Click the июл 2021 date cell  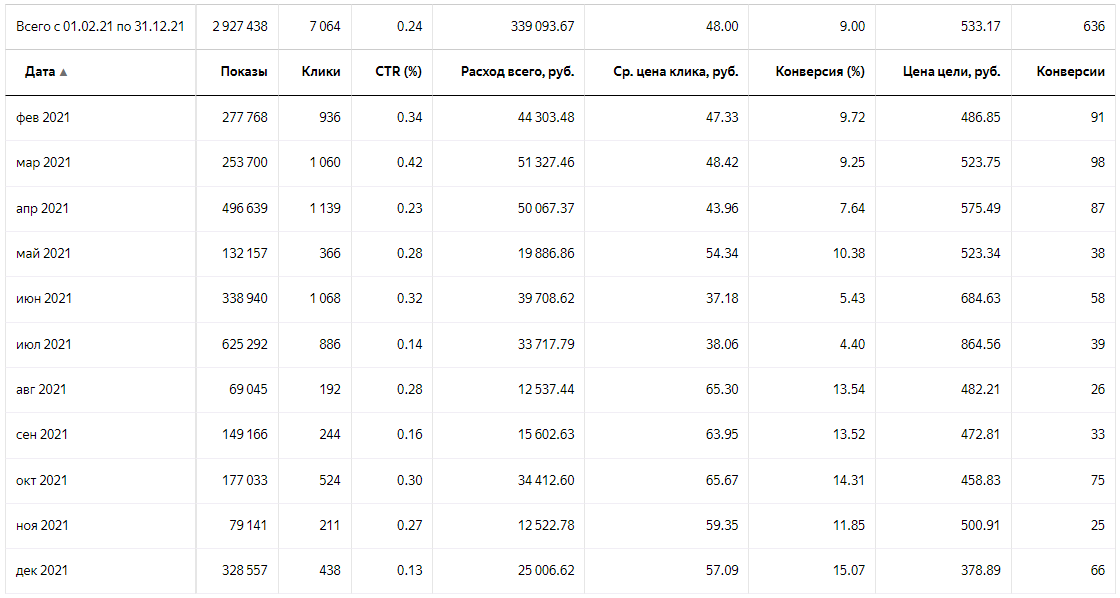pyautogui.click(x=43, y=344)
